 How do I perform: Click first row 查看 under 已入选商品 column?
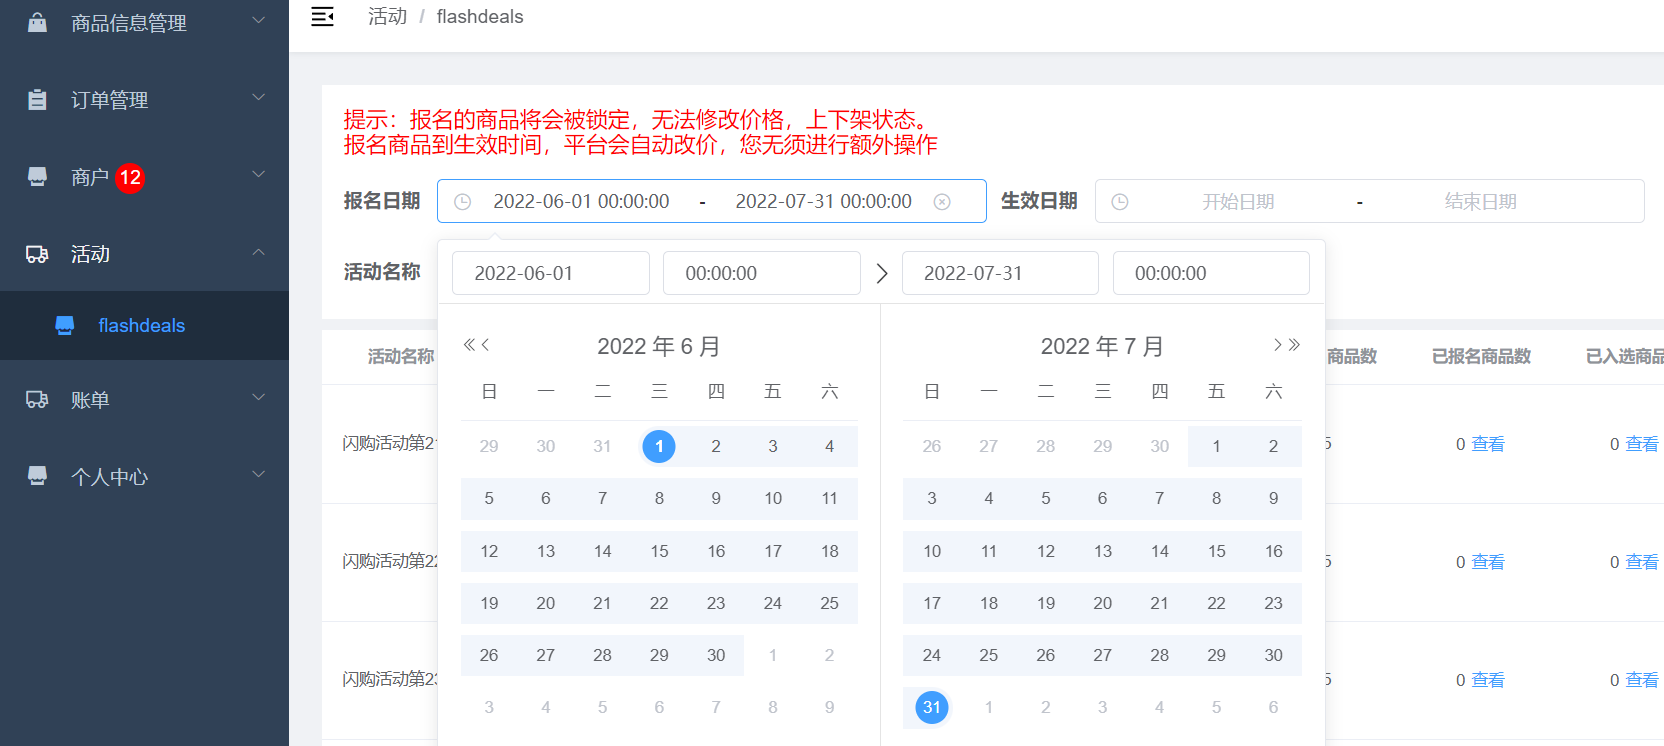coord(1642,444)
